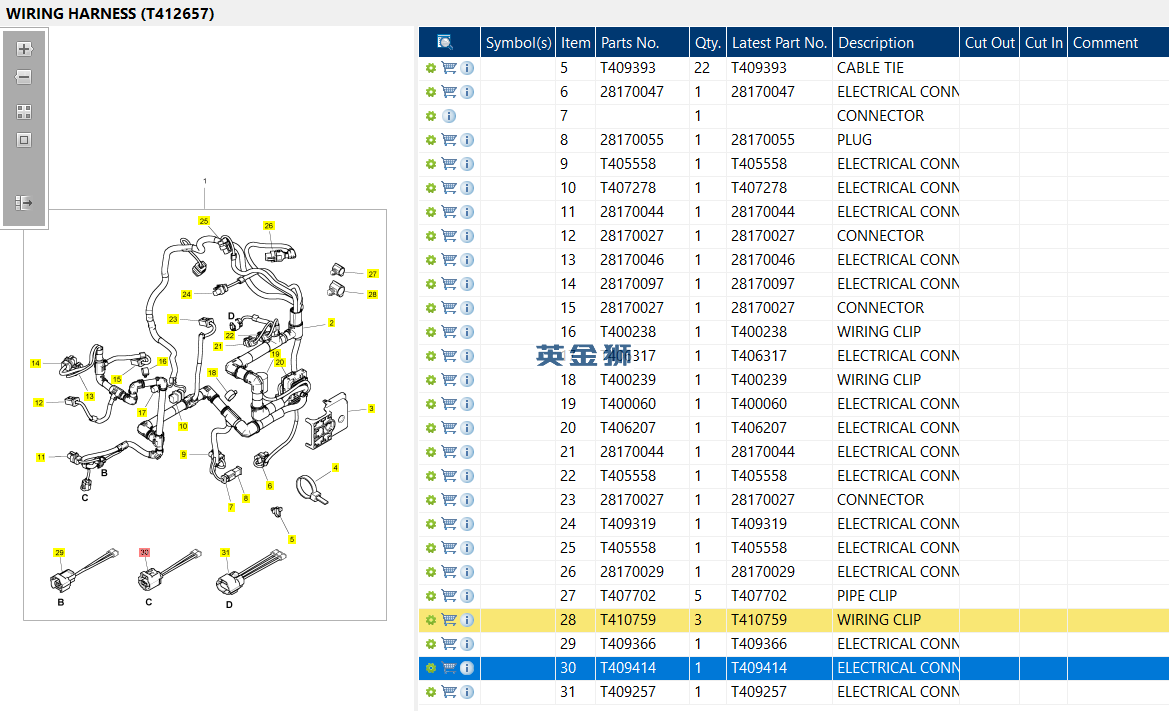
Task: Select part number T400238 in row 16
Action: [628, 332]
